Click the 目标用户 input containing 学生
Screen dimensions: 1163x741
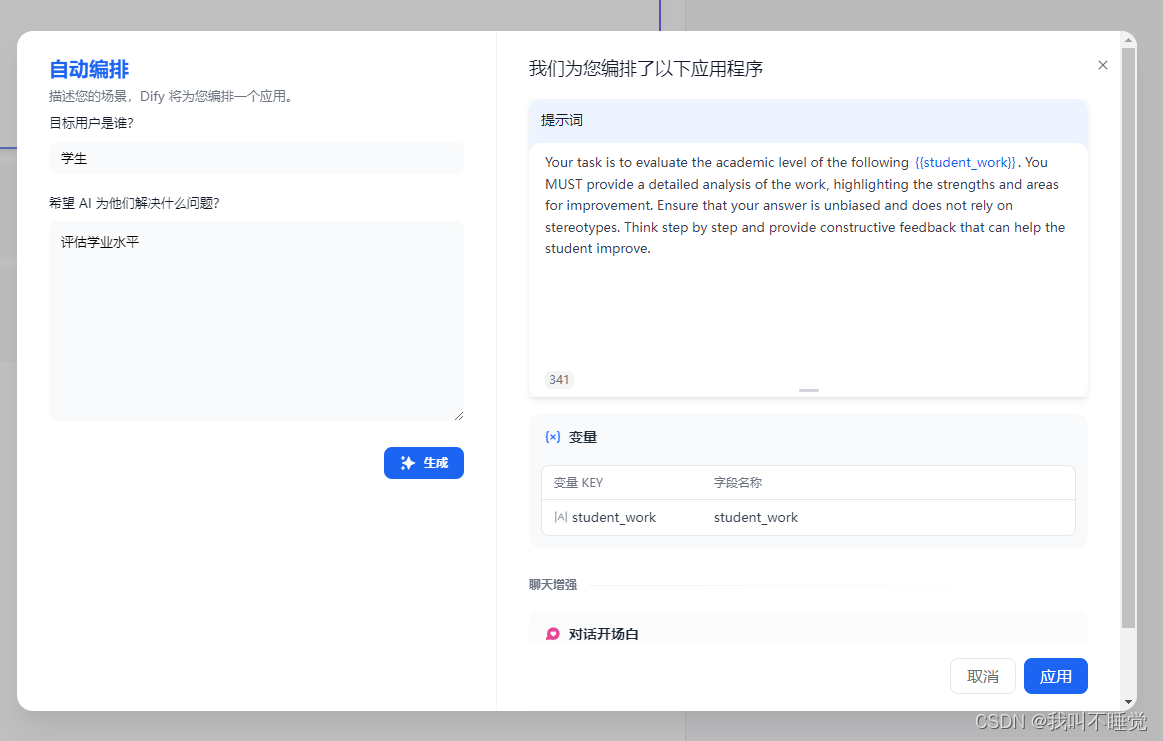click(256, 158)
